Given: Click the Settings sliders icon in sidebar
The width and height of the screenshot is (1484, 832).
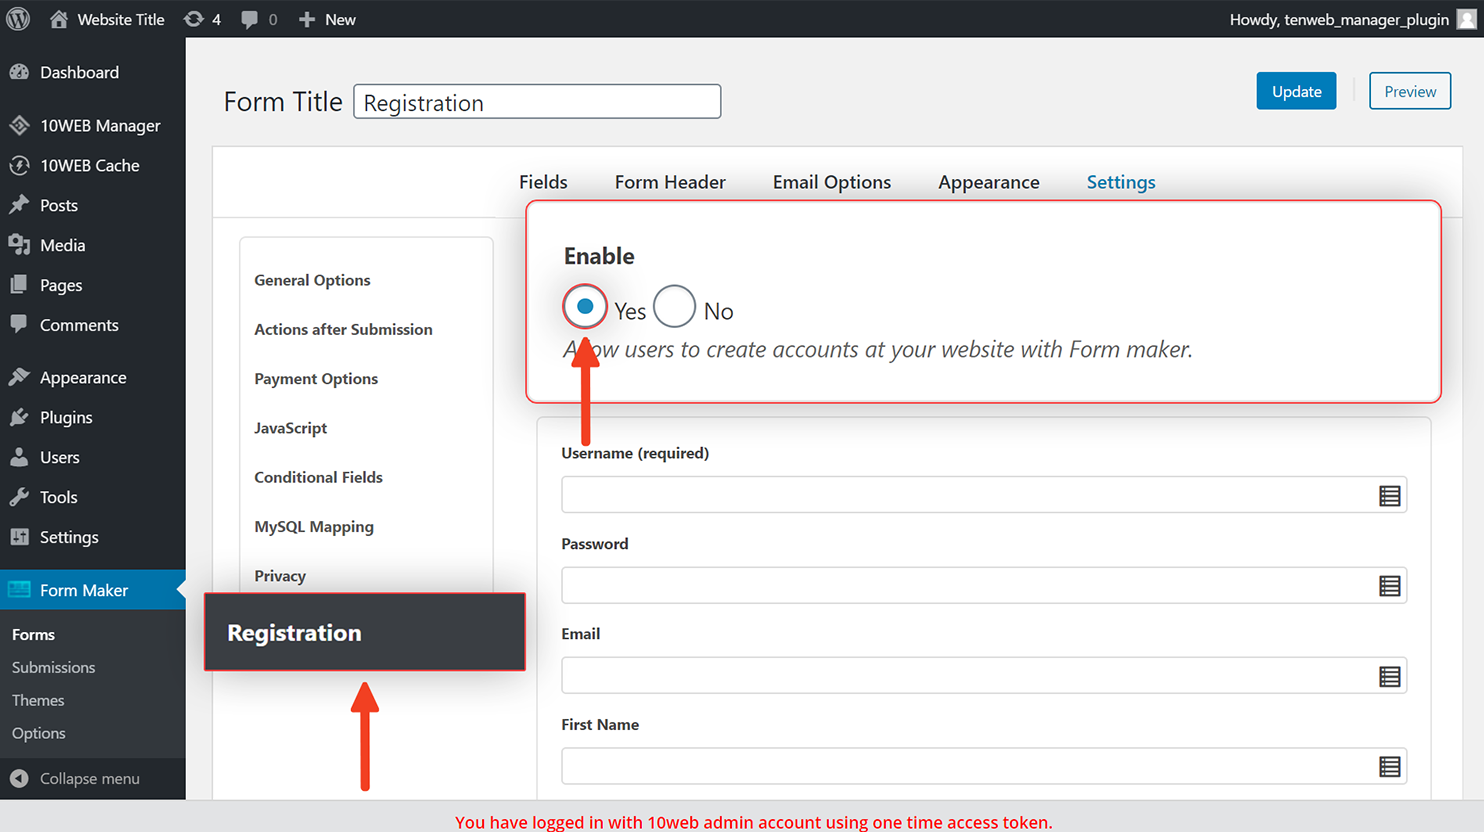Looking at the screenshot, I should click(x=19, y=537).
